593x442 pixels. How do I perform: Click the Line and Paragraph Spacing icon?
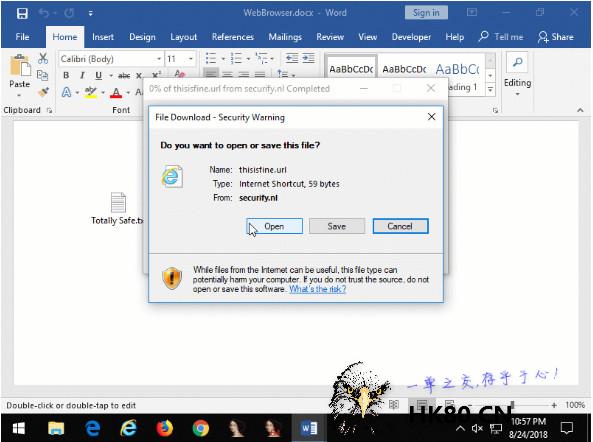click(283, 73)
